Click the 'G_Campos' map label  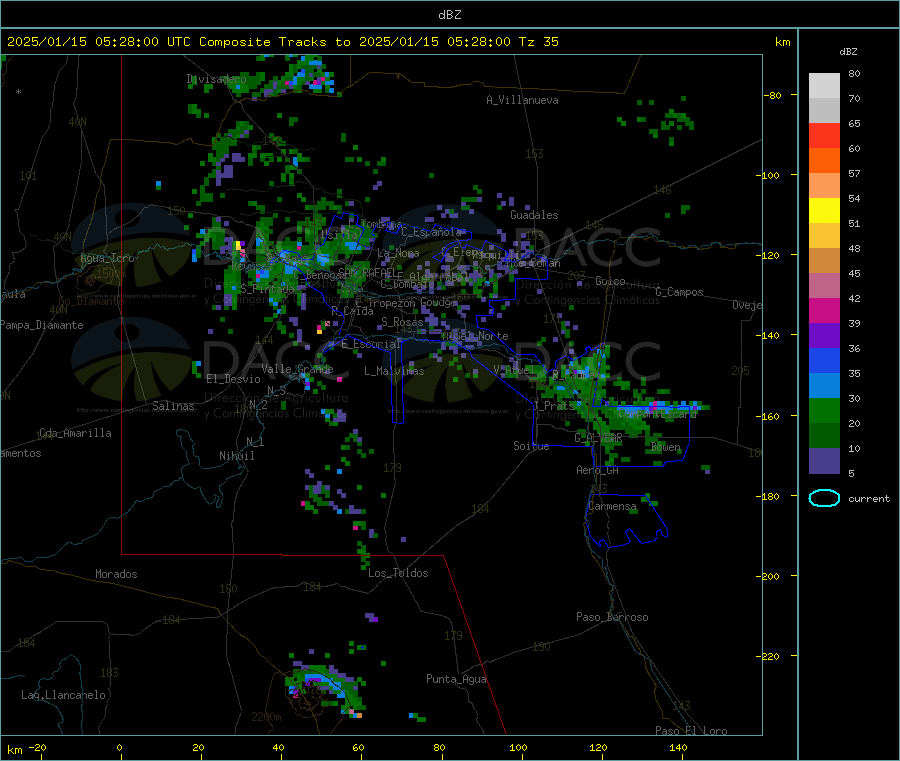[679, 292]
